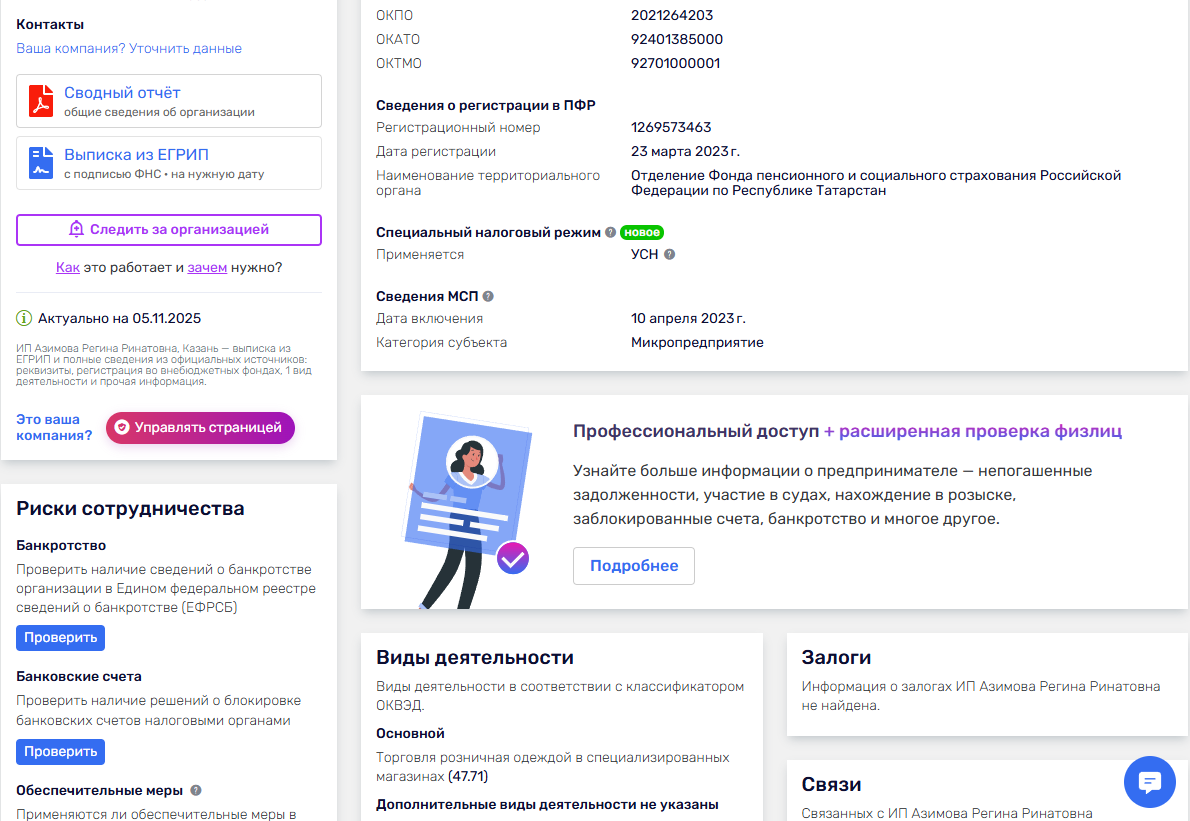Click help icon beside Специальный налоговый режим
The height and width of the screenshot is (821, 1190).
pyautogui.click(x=610, y=232)
